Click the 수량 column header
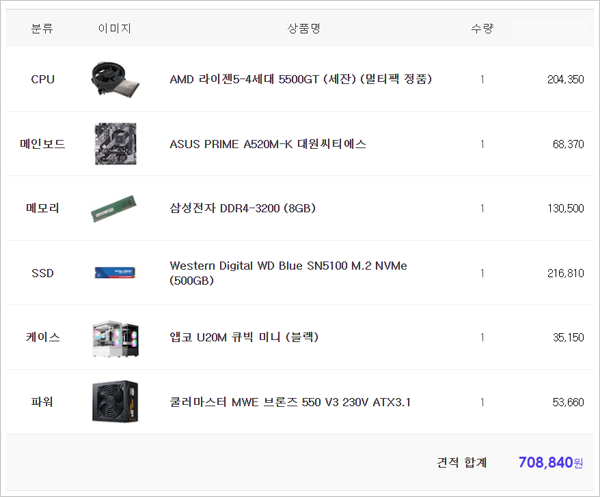 (482, 29)
